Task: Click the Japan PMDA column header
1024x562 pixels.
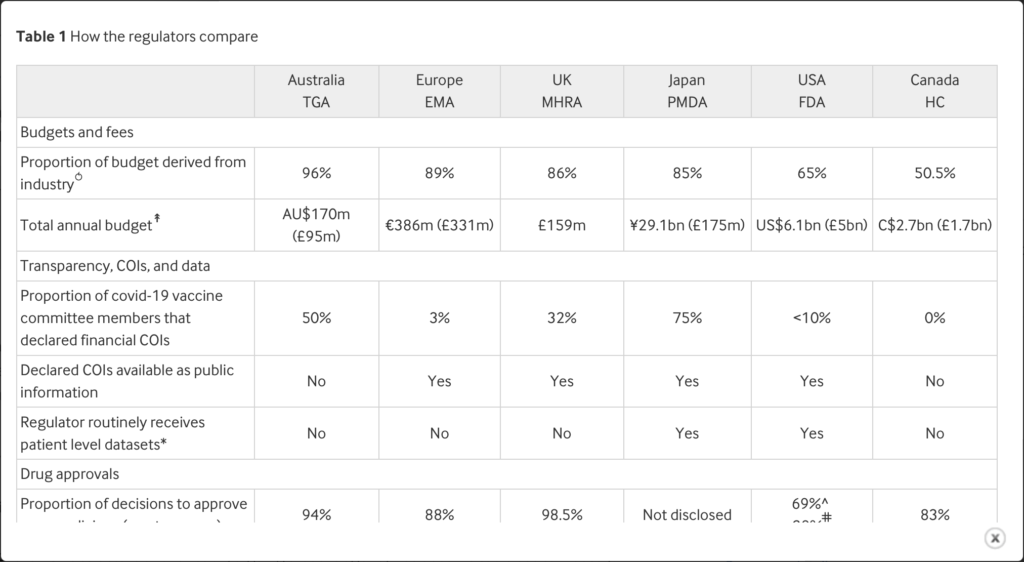Action: (x=686, y=91)
